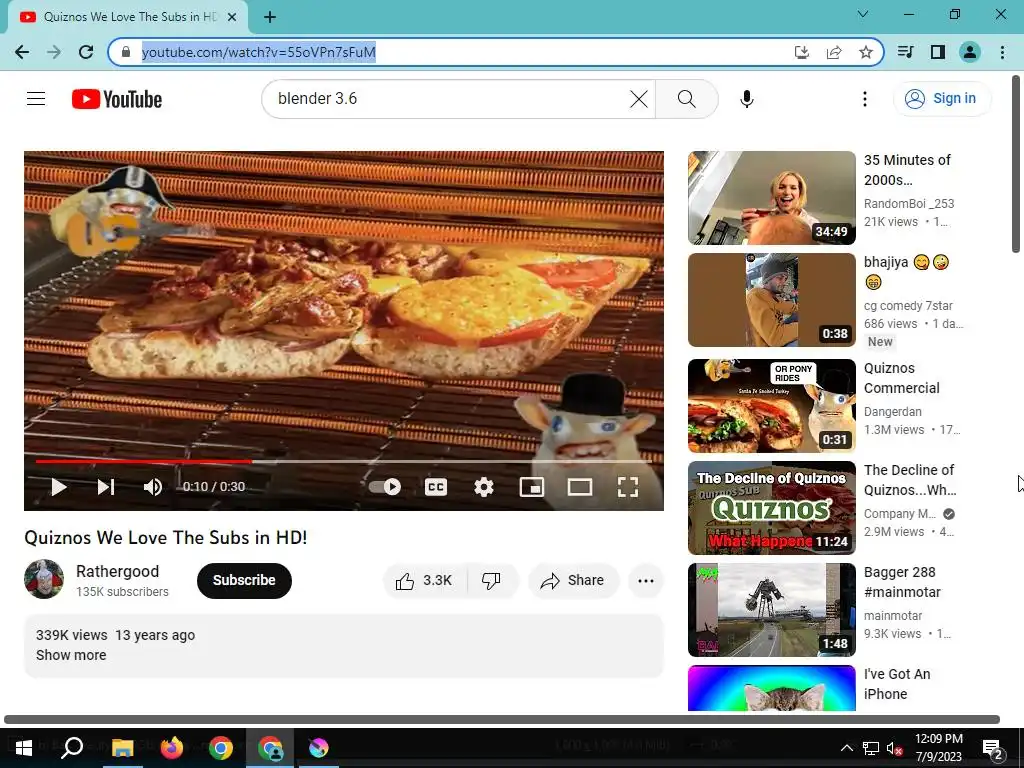The width and height of the screenshot is (1024, 768).
Task: Open the I've Got An iPhone video title
Action: 897,684
